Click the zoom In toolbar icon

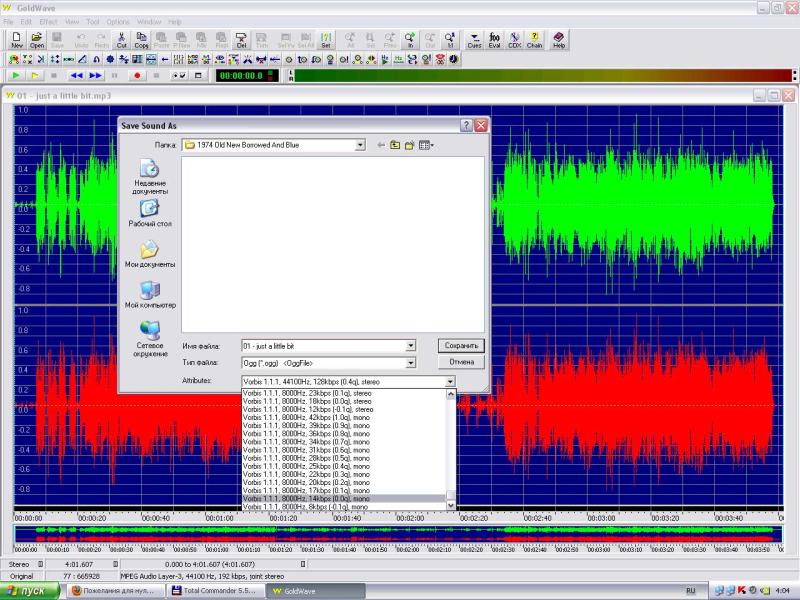click(x=410, y=40)
